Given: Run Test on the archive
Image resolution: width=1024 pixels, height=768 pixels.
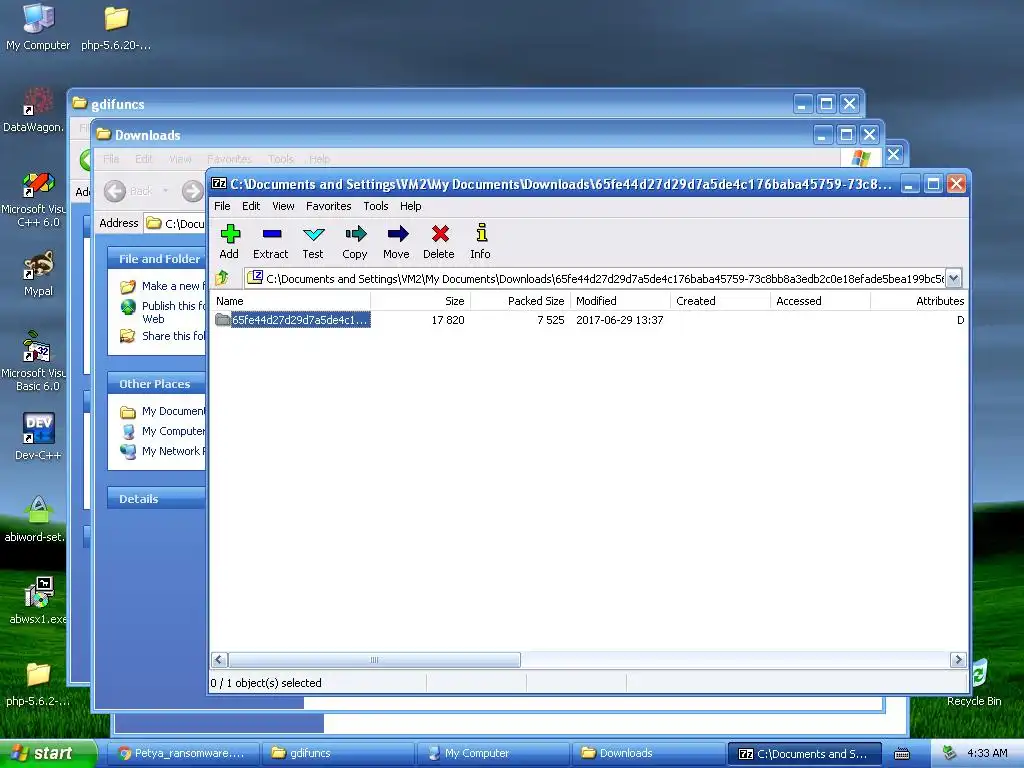Looking at the screenshot, I should [x=313, y=242].
